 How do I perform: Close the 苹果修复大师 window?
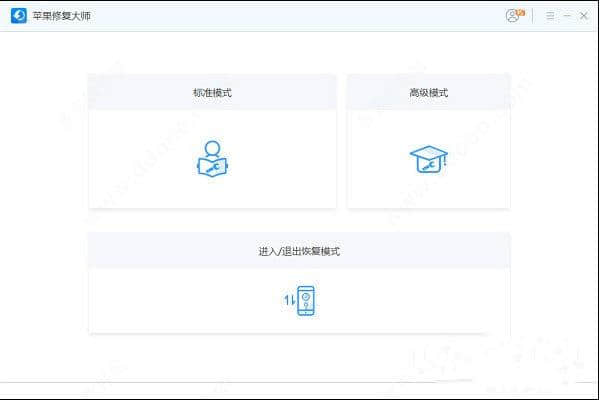(584, 16)
